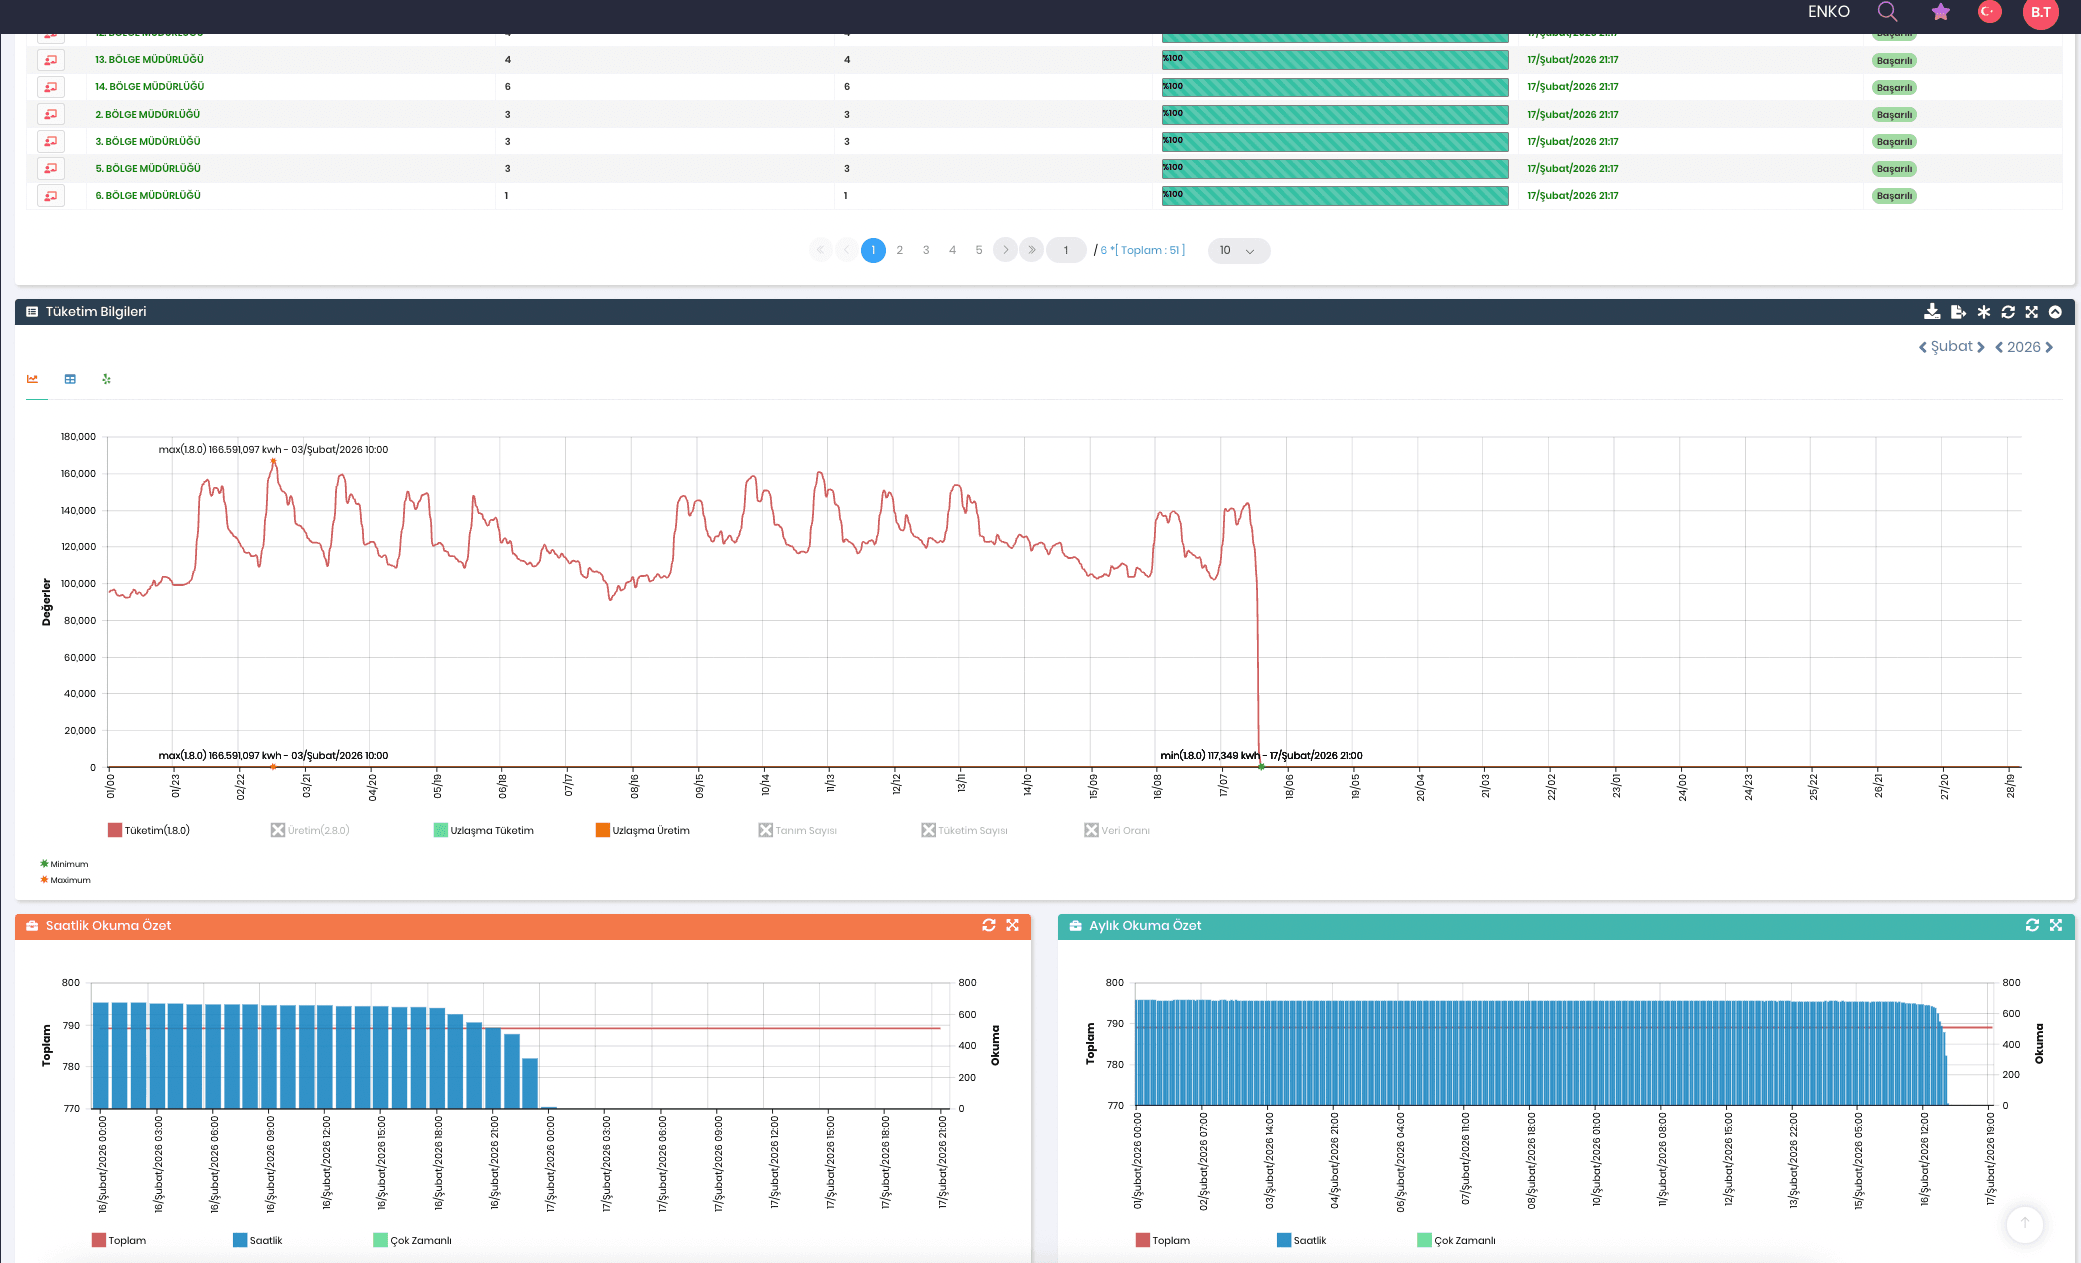Select the green pie chart view tab

(106, 379)
